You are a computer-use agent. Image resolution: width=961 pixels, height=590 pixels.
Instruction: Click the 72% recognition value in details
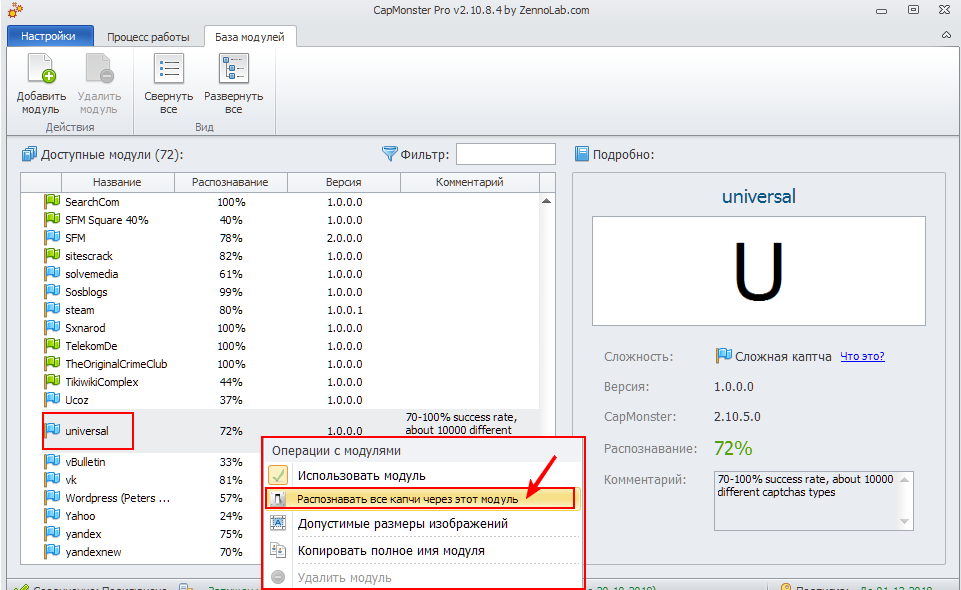point(733,448)
